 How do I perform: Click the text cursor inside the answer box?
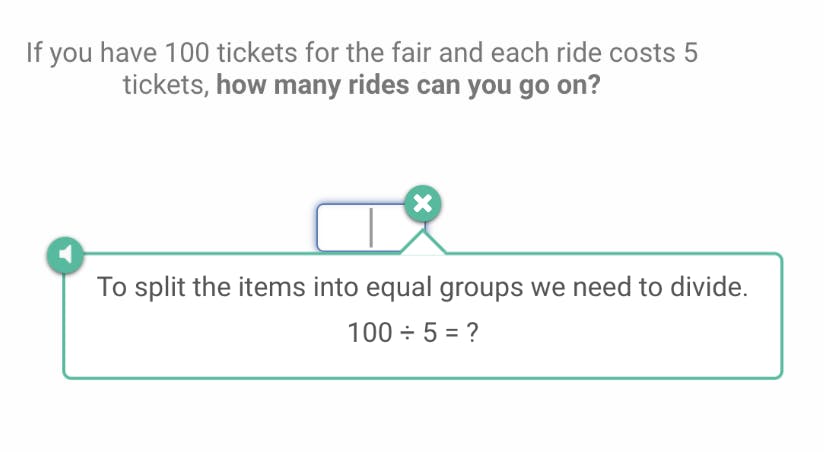pyautogui.click(x=370, y=227)
